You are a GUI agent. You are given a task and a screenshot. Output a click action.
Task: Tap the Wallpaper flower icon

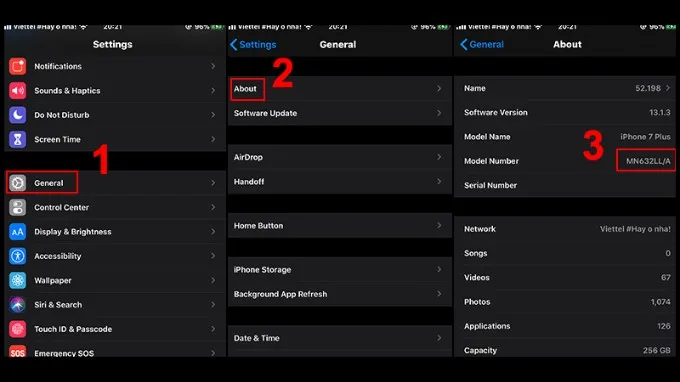17,280
